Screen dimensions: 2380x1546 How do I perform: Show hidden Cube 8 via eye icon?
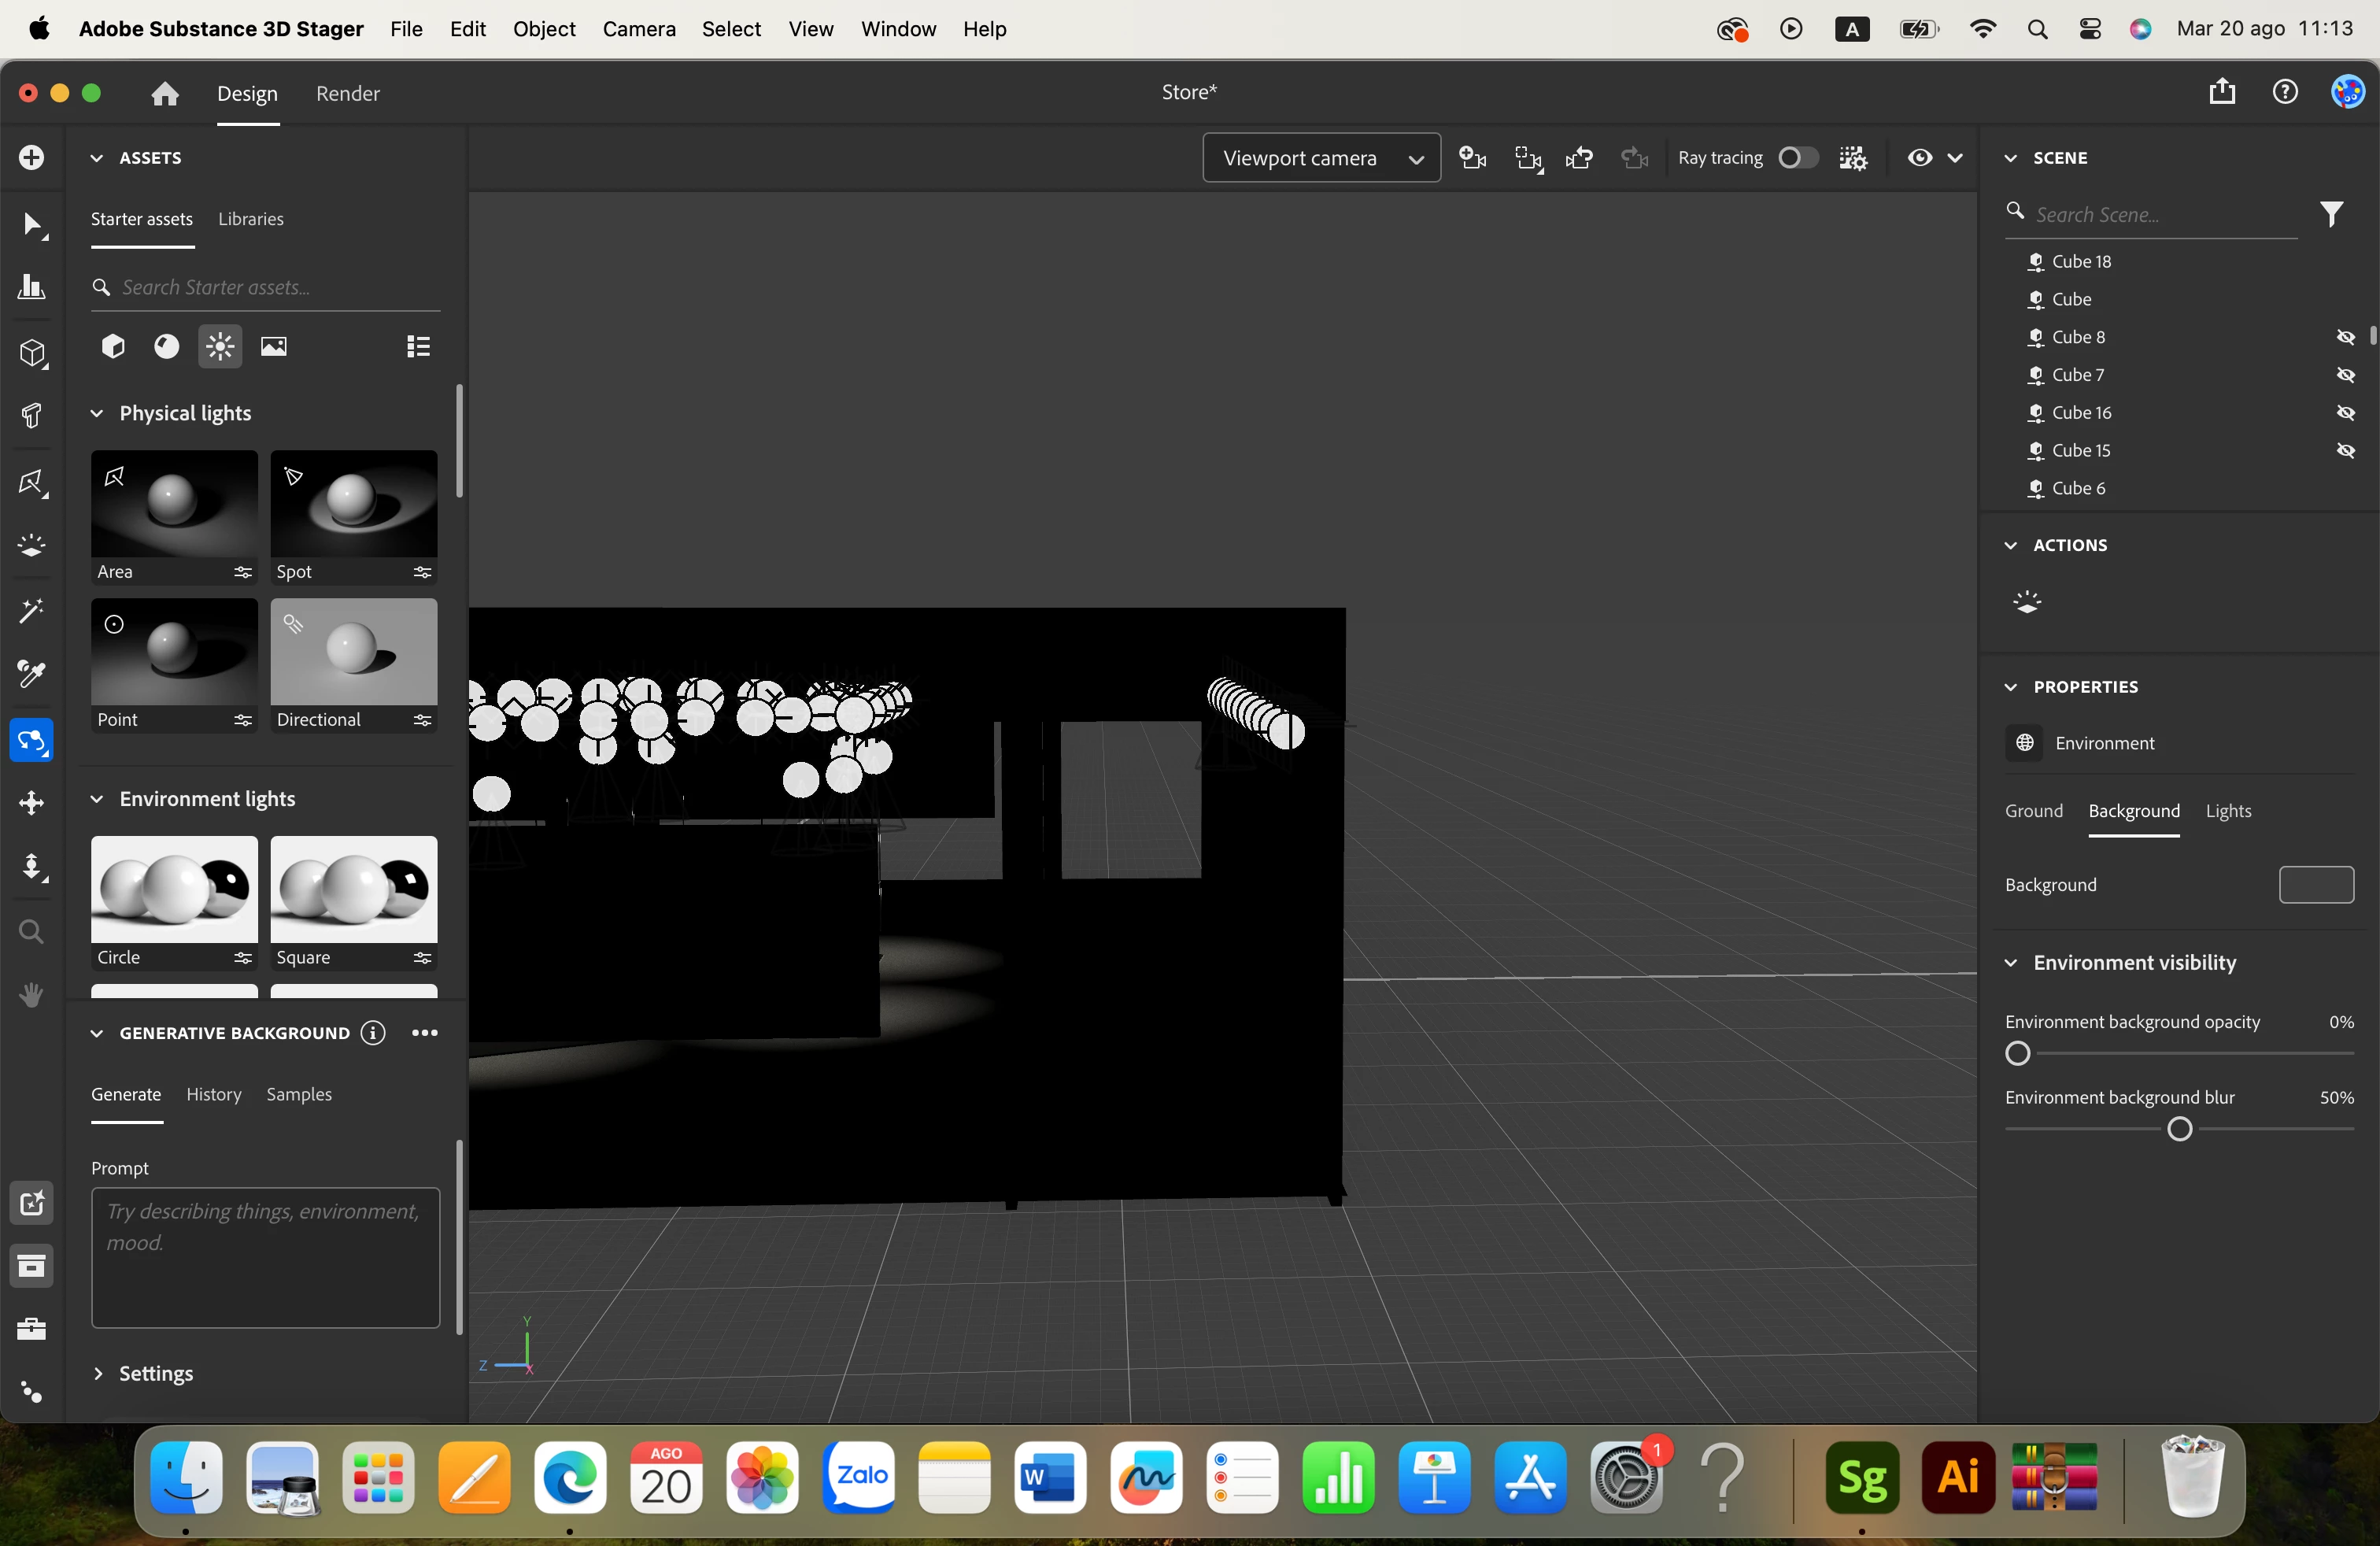click(2345, 337)
